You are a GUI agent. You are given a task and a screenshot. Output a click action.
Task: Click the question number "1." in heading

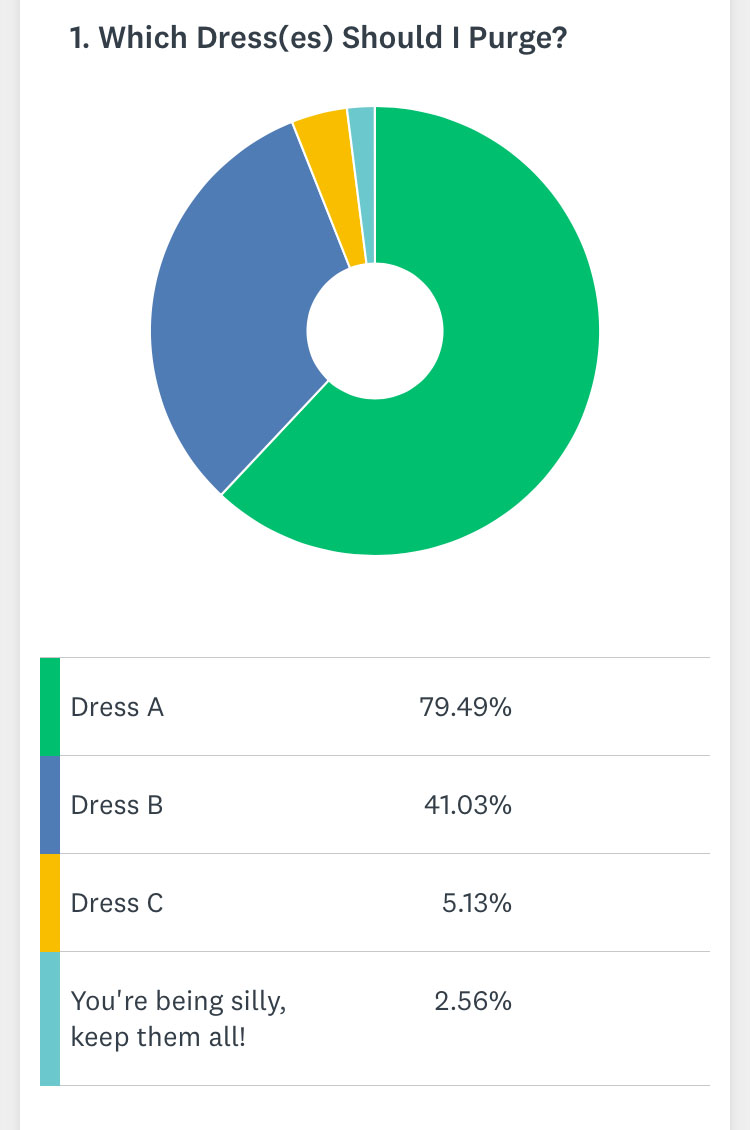point(79,40)
